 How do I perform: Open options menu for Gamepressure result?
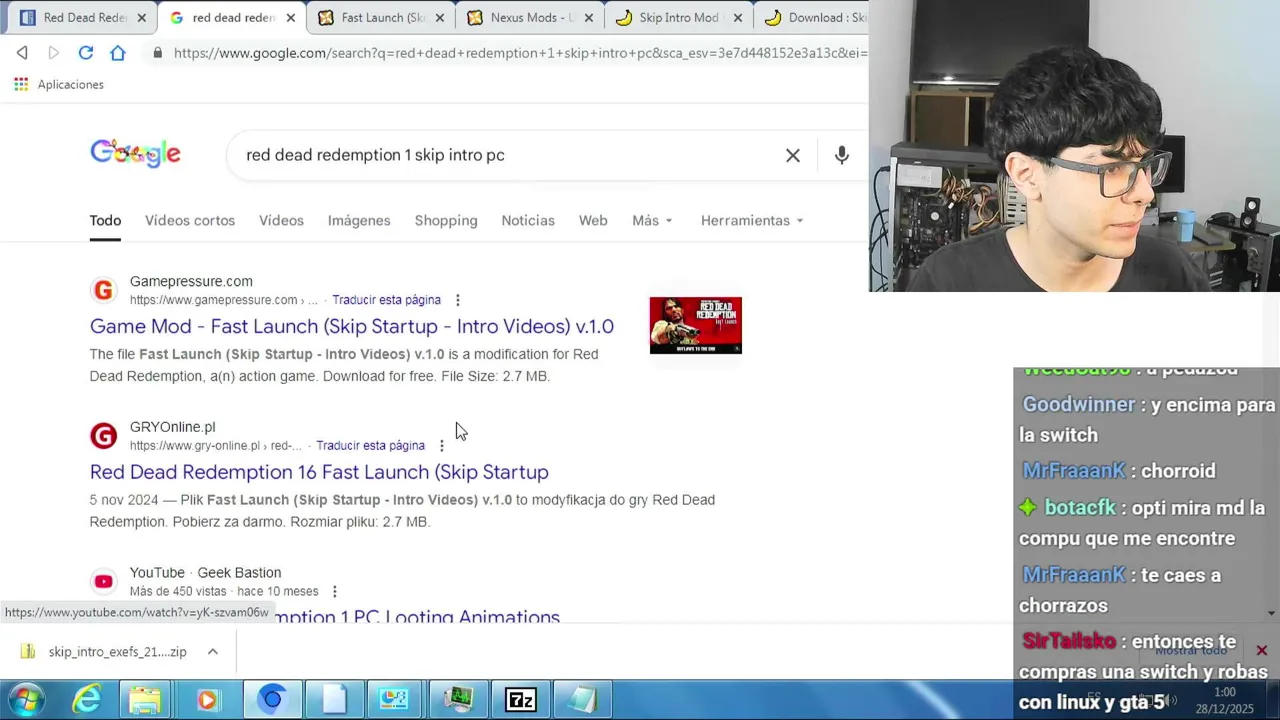pyautogui.click(x=458, y=300)
